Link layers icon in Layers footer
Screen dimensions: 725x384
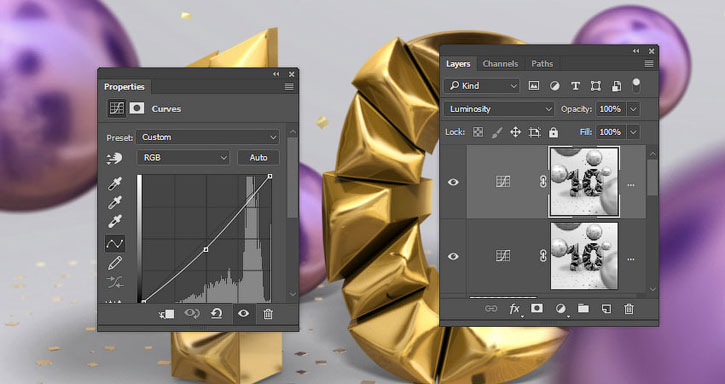point(491,309)
